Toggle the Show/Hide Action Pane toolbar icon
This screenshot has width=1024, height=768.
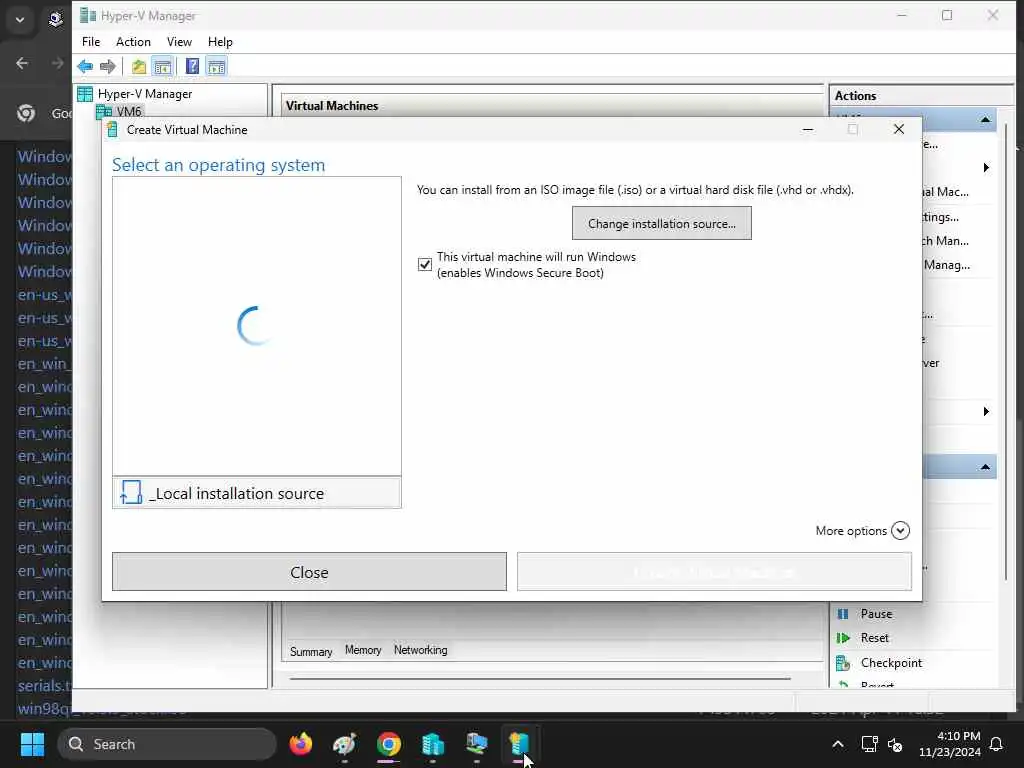pos(216,66)
